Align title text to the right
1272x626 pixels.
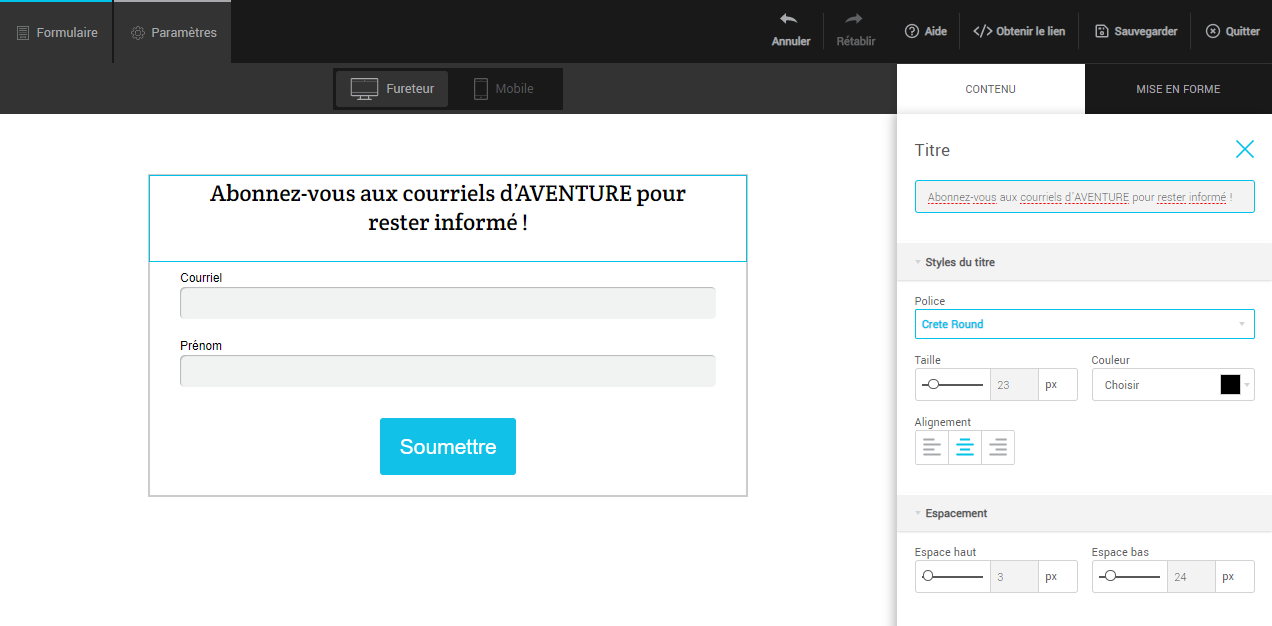(x=998, y=448)
